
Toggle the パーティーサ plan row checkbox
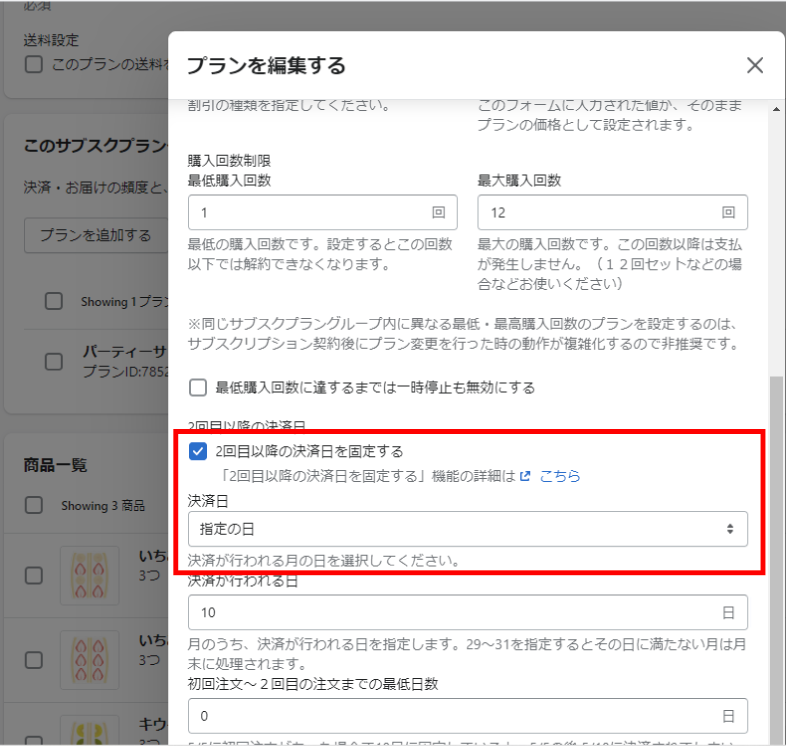click(54, 361)
